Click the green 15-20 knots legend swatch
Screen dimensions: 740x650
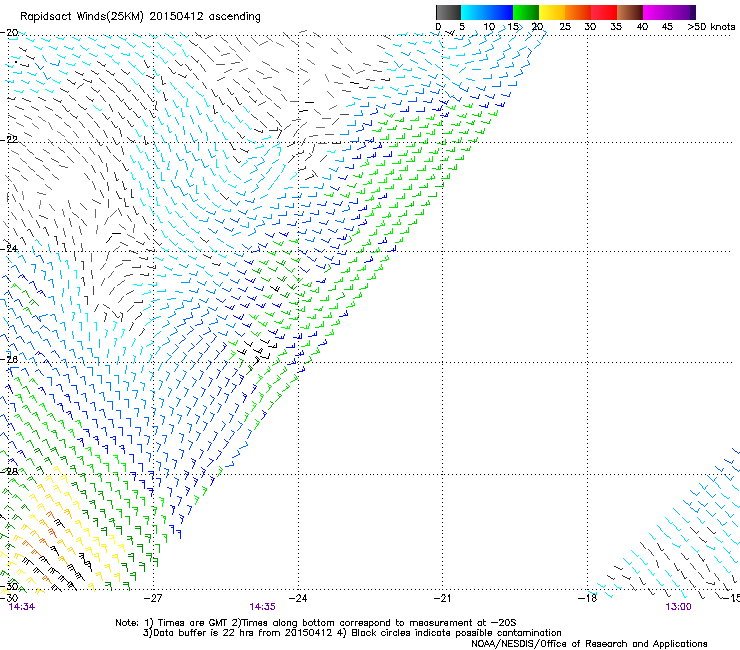526,12
